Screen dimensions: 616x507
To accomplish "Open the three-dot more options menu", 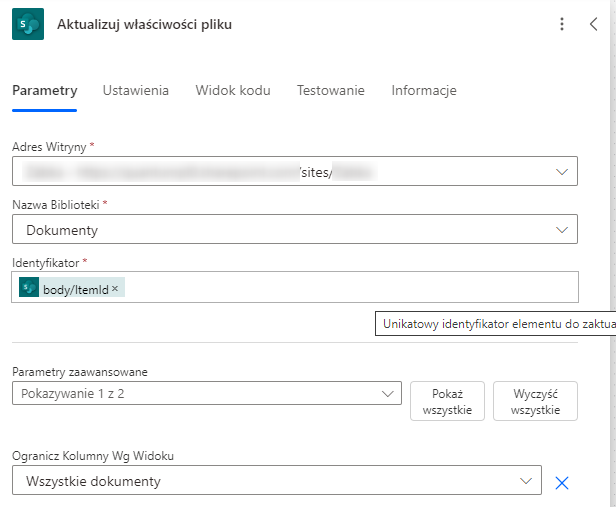I will click(x=562, y=25).
